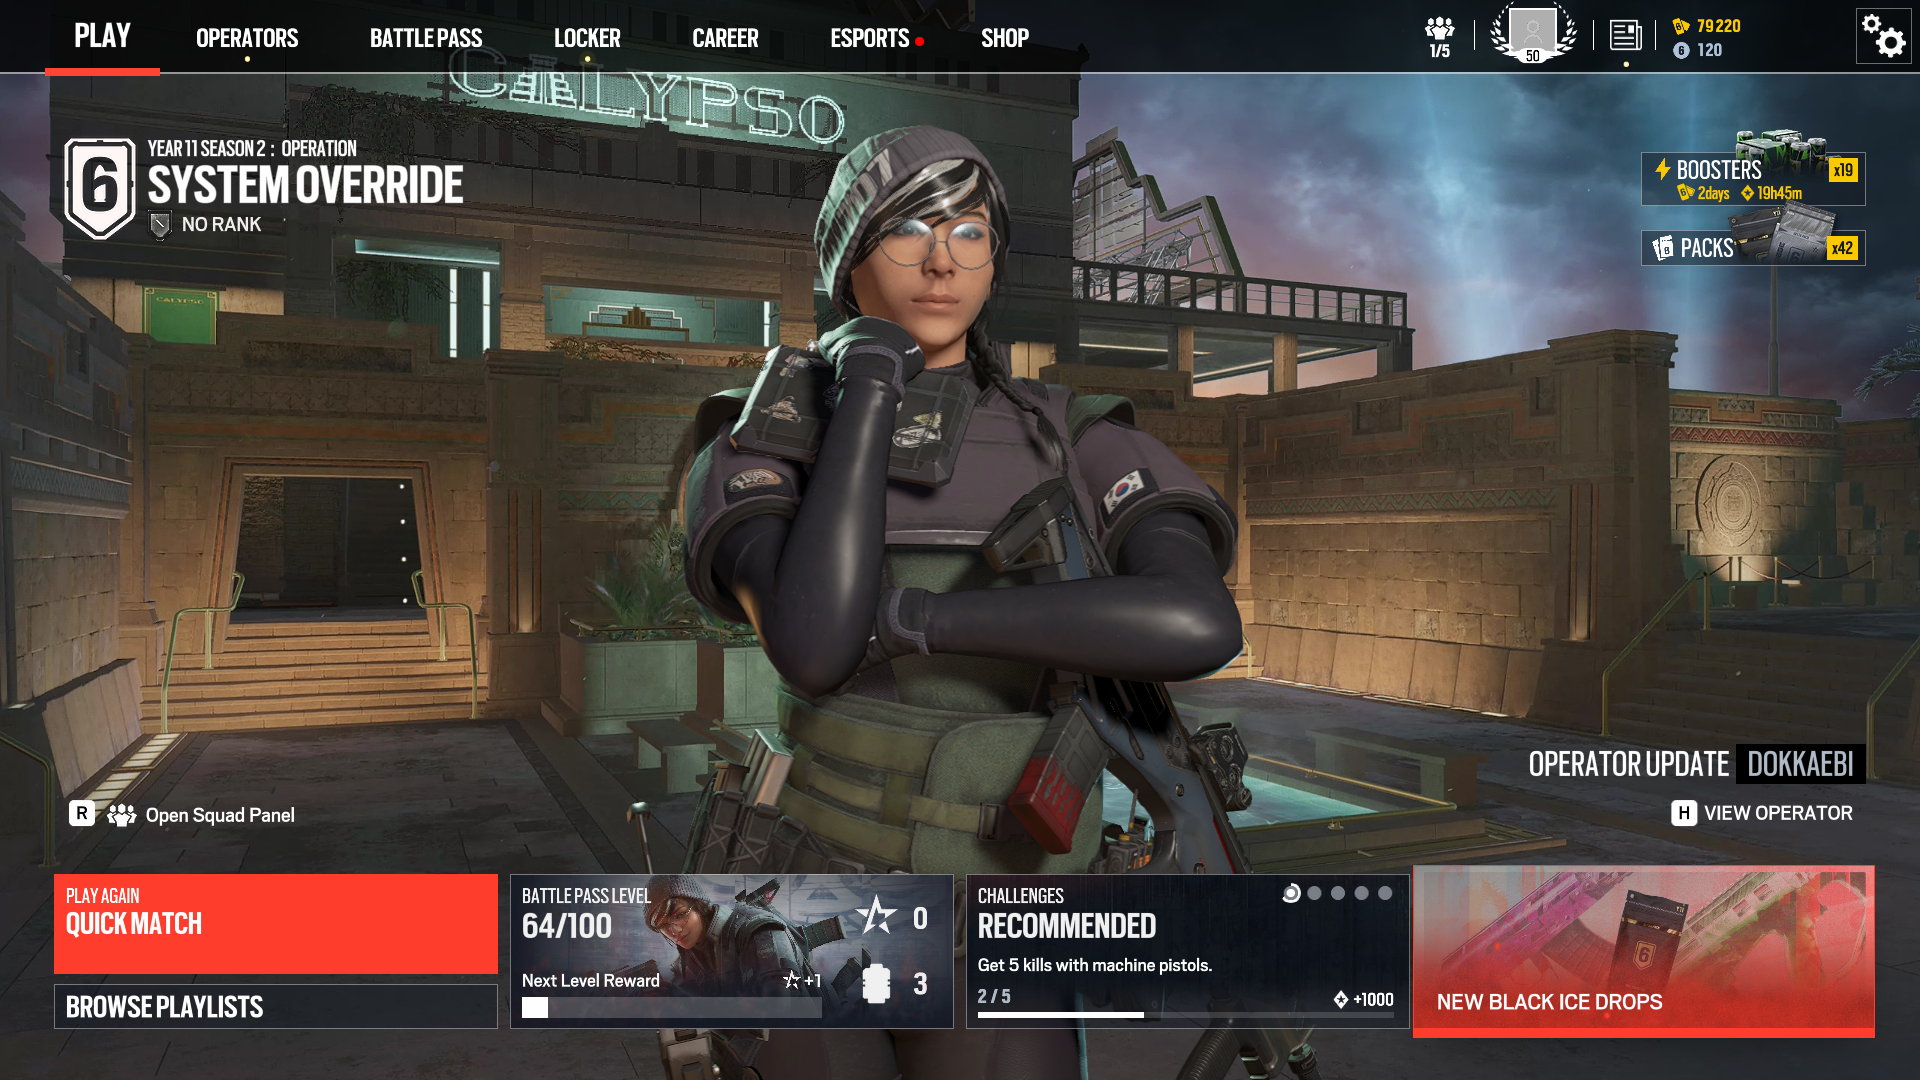Open the squad members icon showing 1/5

[1440, 37]
